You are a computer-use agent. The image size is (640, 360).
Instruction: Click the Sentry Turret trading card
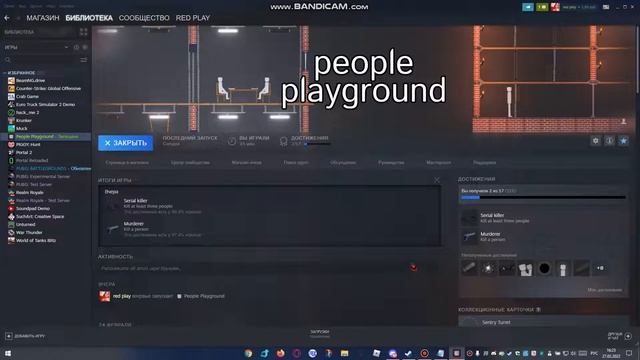point(543,322)
